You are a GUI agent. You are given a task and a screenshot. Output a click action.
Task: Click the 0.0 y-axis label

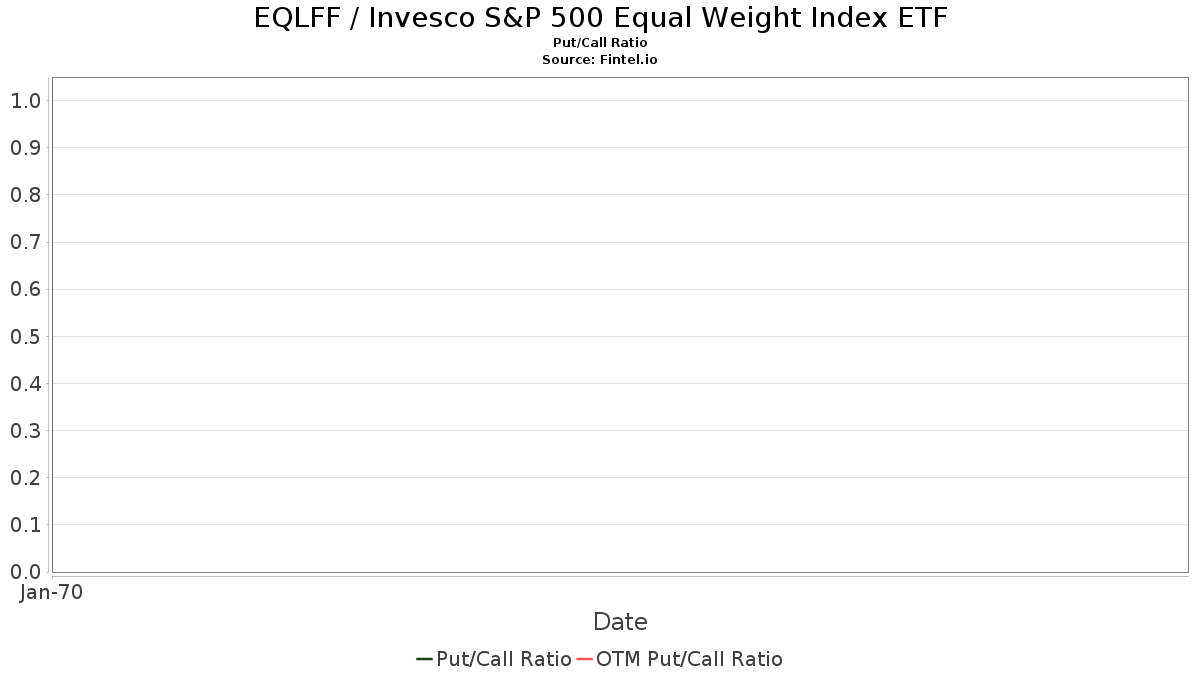(25, 572)
